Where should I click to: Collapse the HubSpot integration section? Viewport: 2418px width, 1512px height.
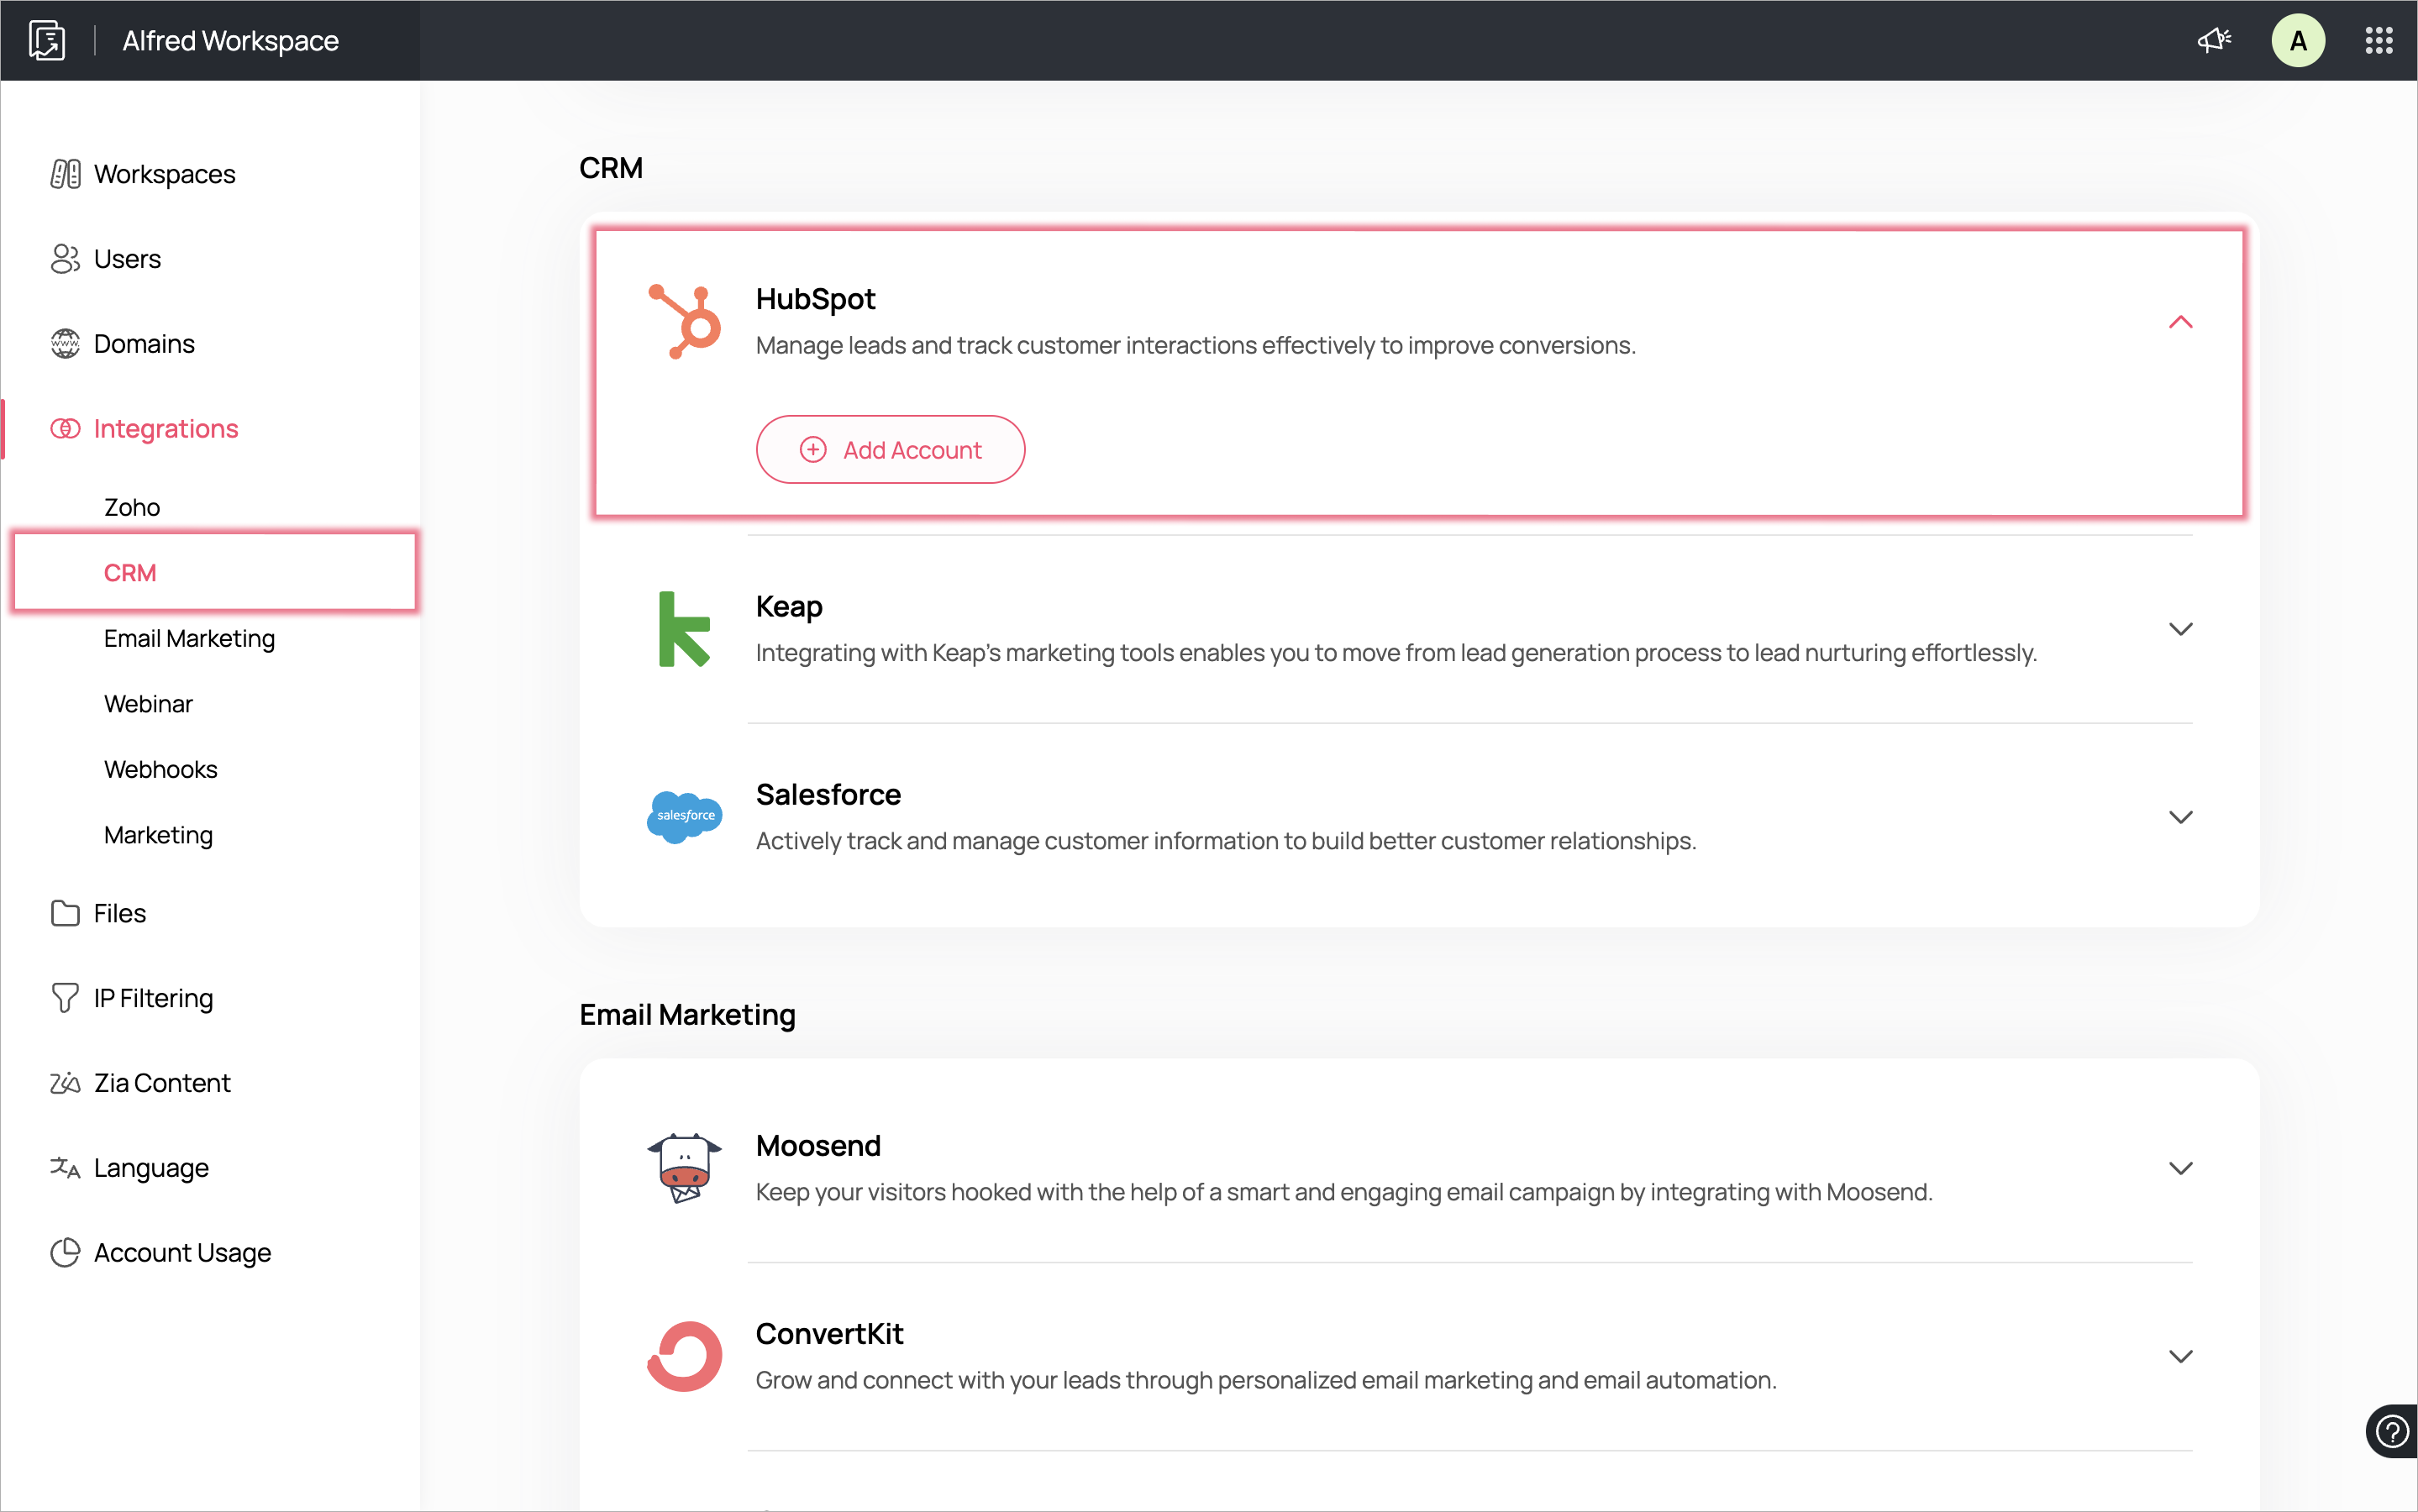2180,322
